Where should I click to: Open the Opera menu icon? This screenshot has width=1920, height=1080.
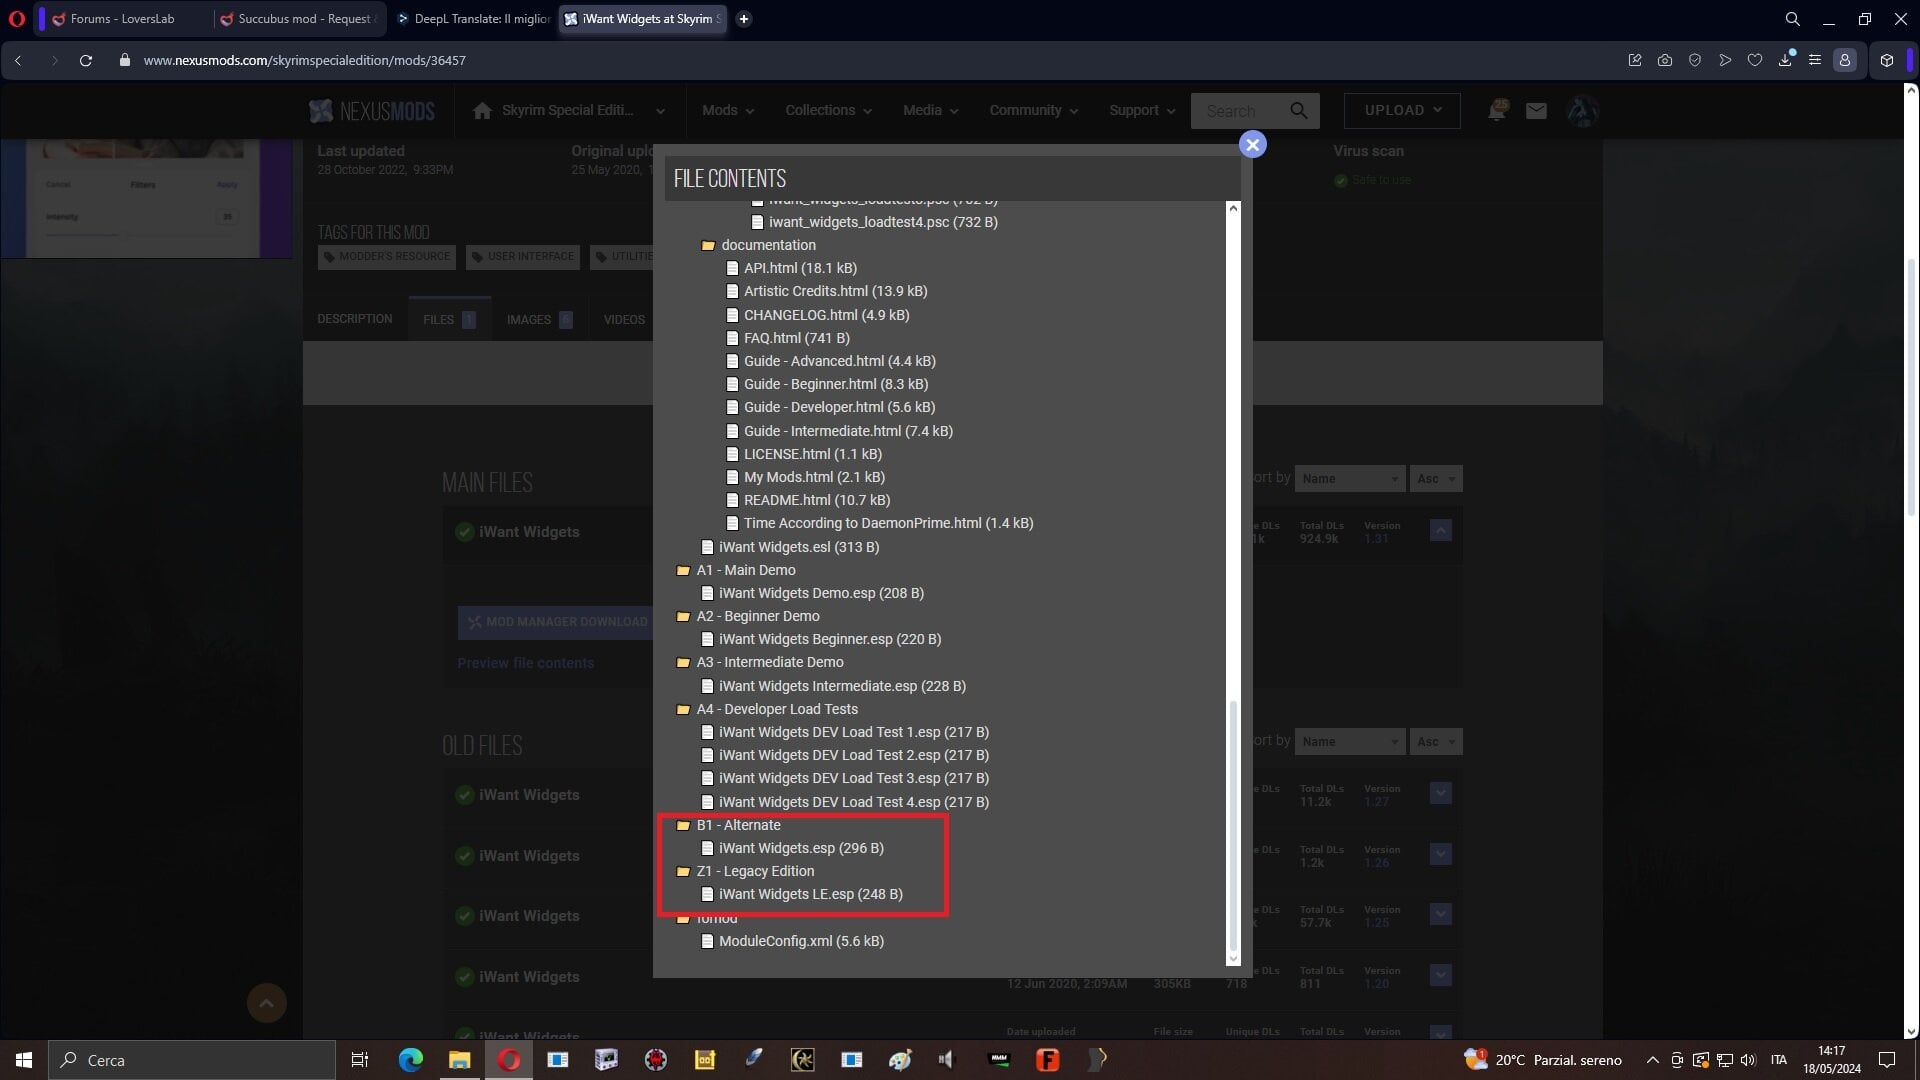pos(16,19)
